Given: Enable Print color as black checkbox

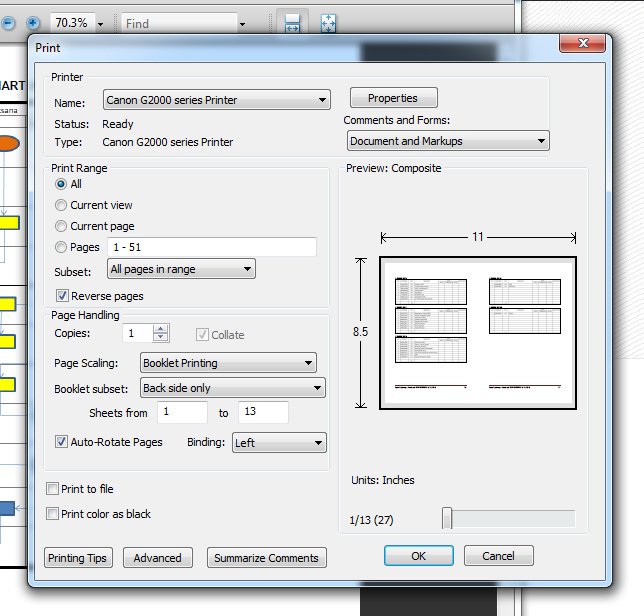Looking at the screenshot, I should (52, 514).
